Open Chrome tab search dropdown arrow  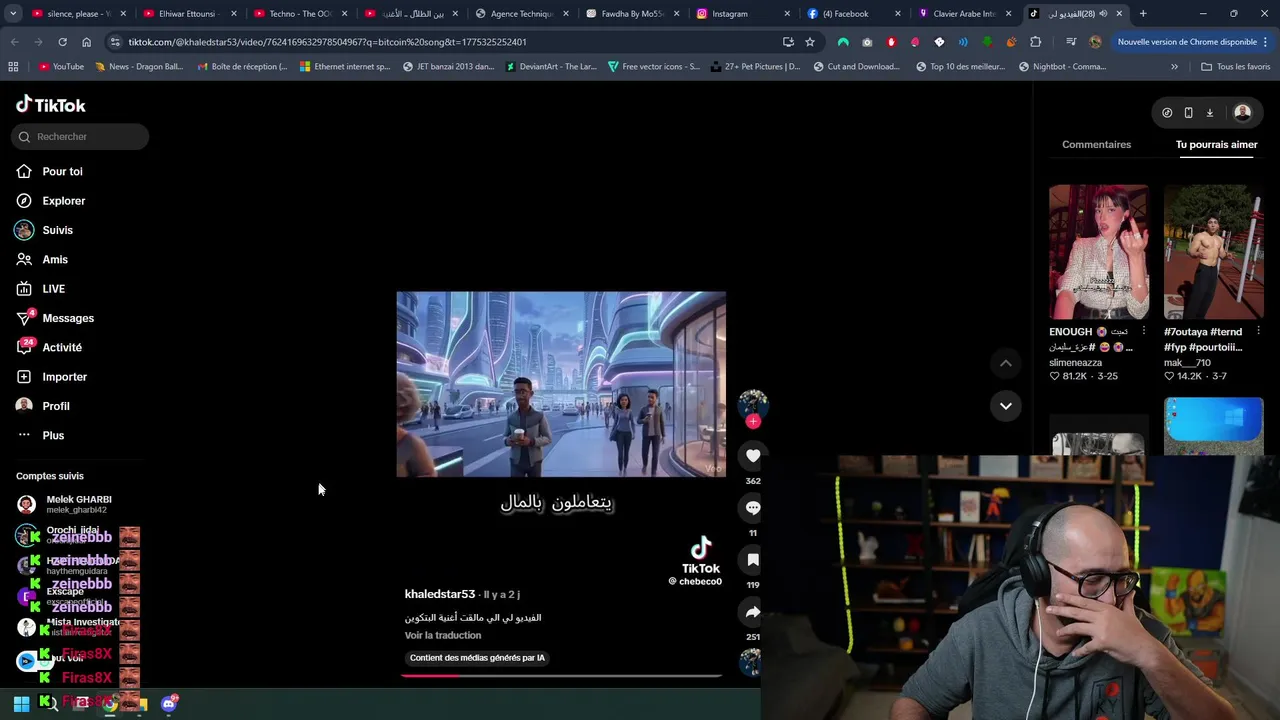point(12,14)
